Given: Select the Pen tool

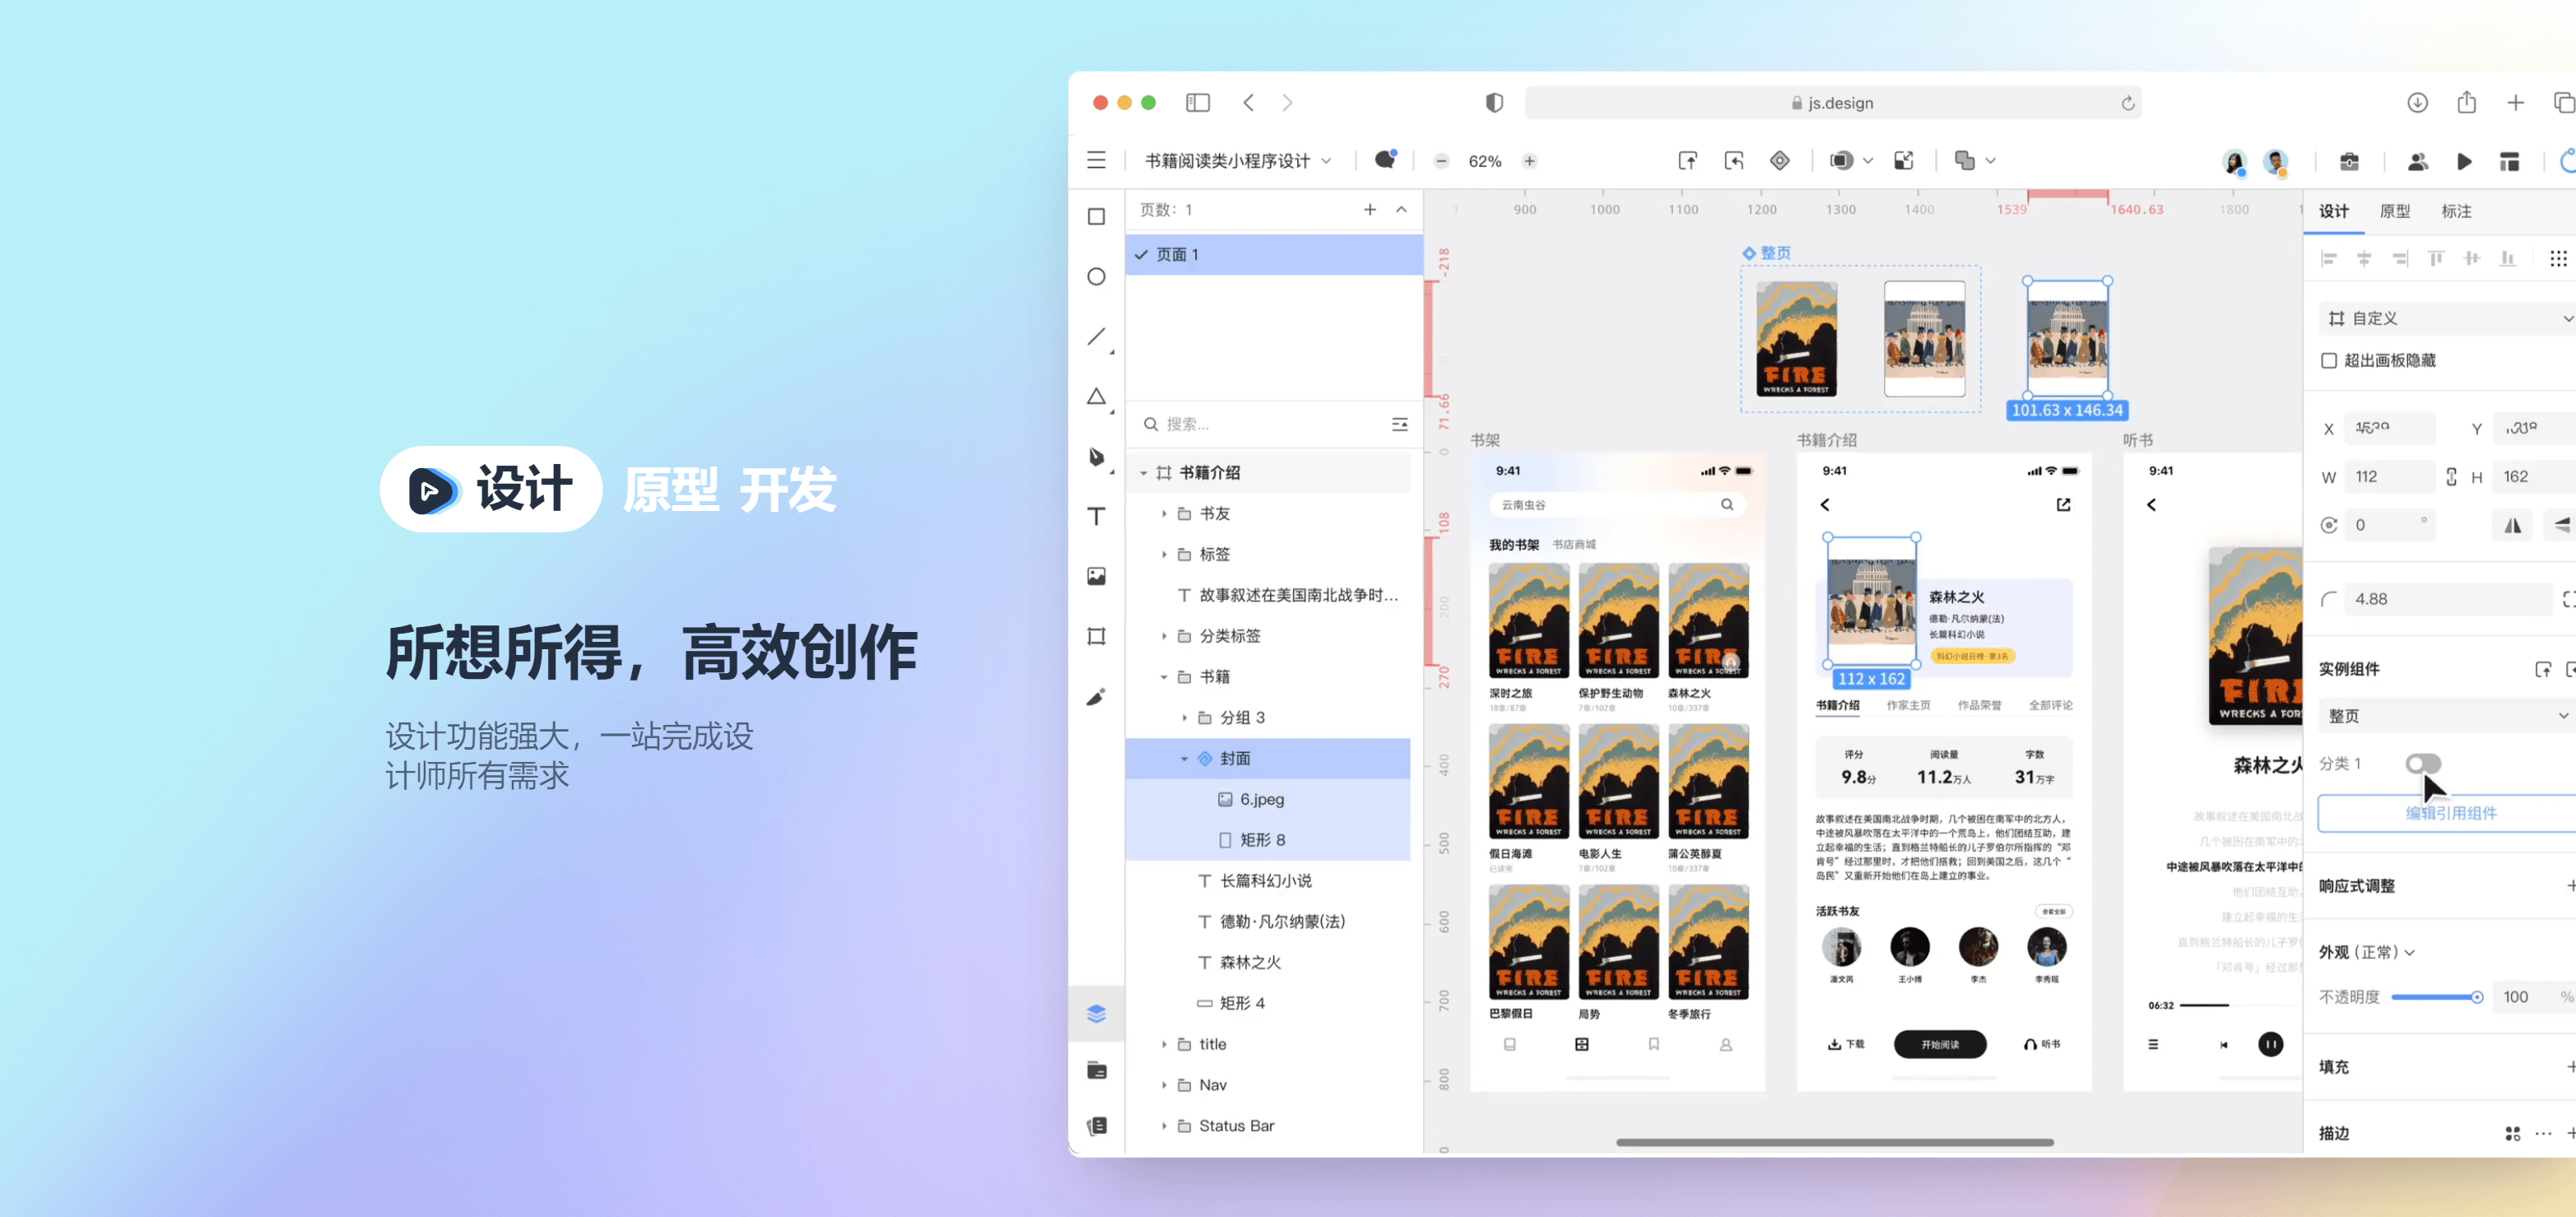Looking at the screenshot, I should (x=1097, y=458).
